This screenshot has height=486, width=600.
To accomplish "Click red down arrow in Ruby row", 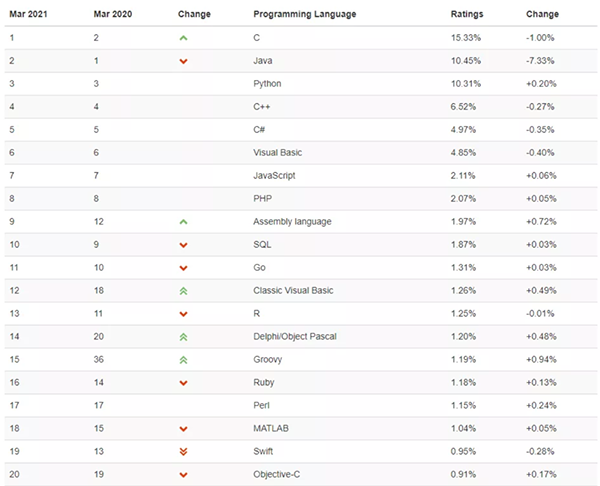I will coord(183,383).
